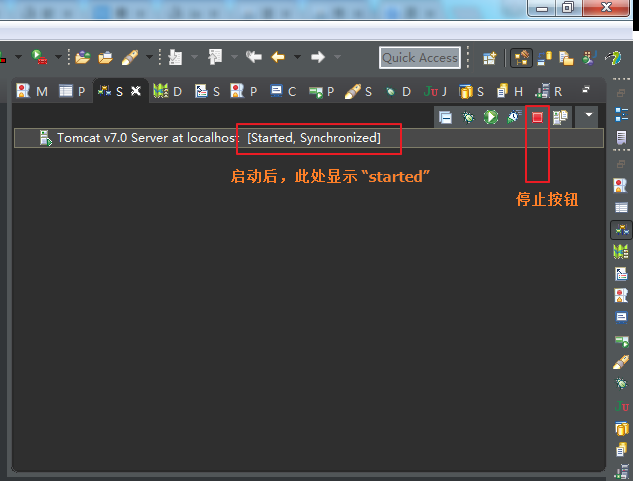Open the Search flashlight icon in right trim

coord(621,362)
